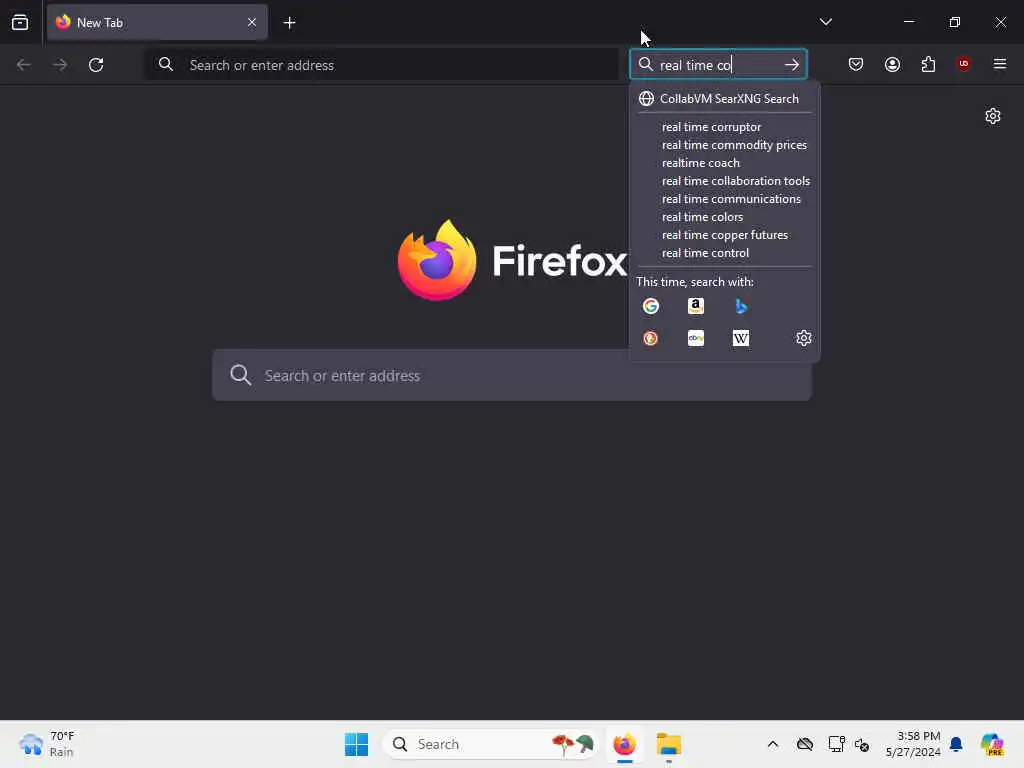Open Copilot preview icon in taskbar
1024x768 pixels.
pyautogui.click(x=992, y=744)
